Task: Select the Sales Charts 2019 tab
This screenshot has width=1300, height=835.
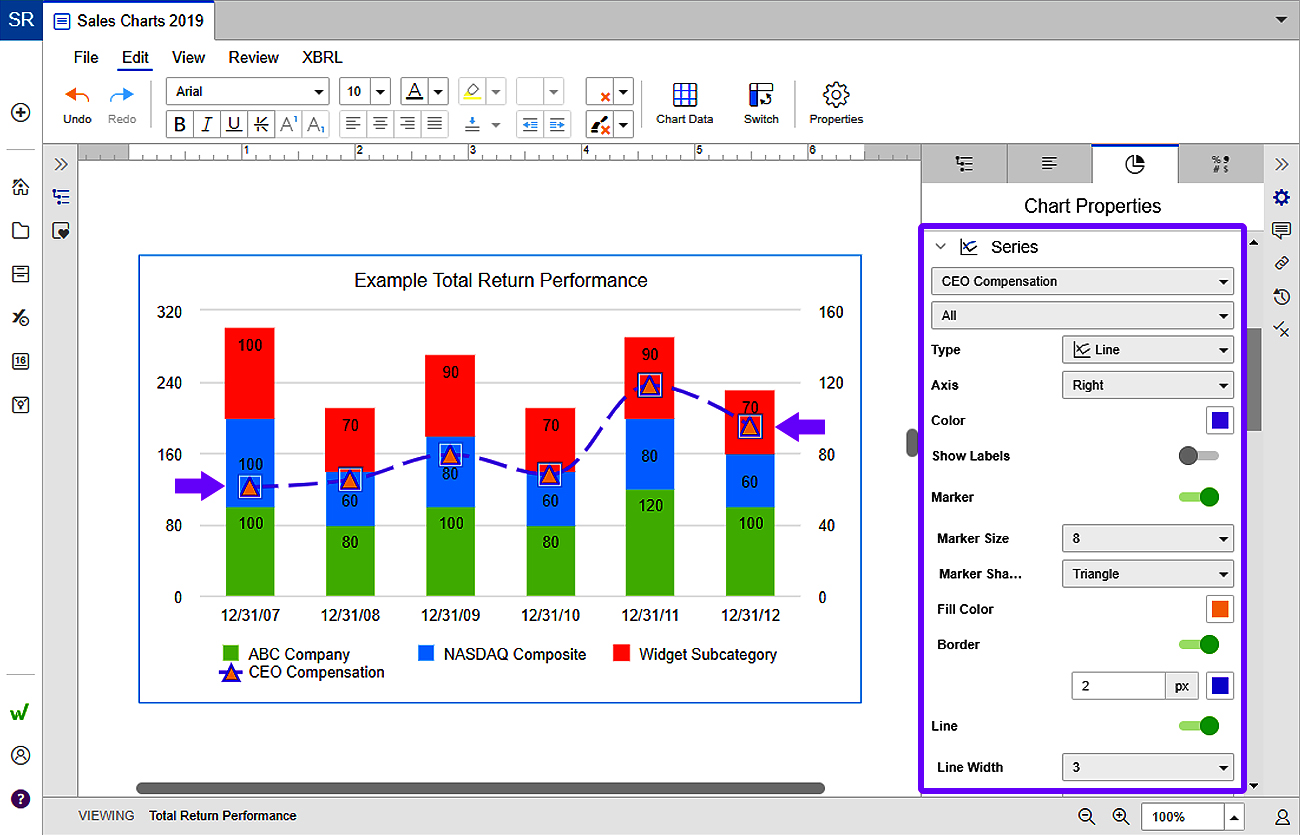Action: (x=128, y=20)
